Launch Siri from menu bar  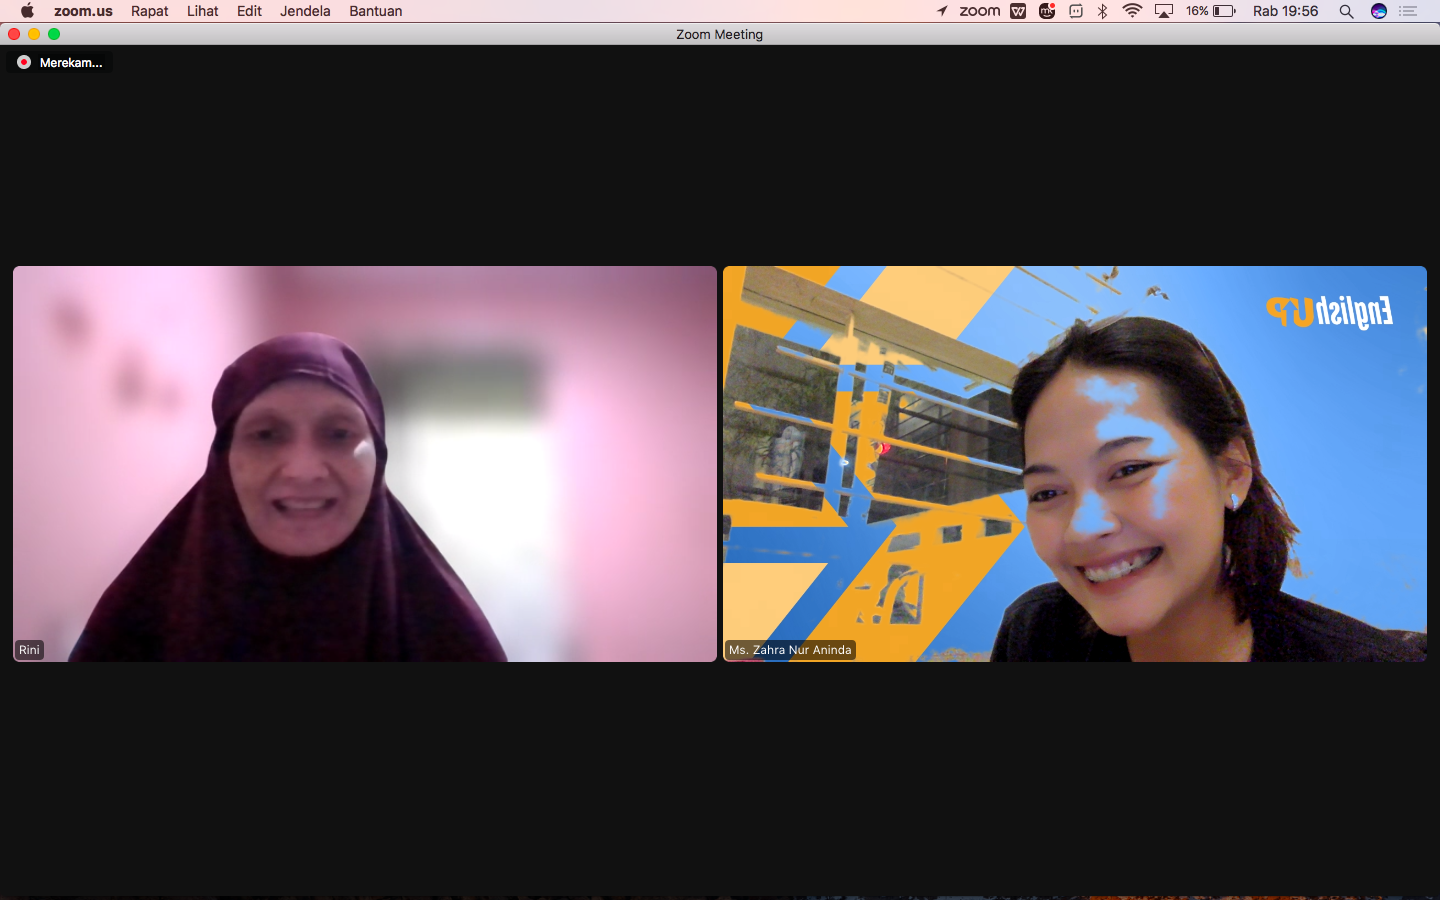[1379, 11]
